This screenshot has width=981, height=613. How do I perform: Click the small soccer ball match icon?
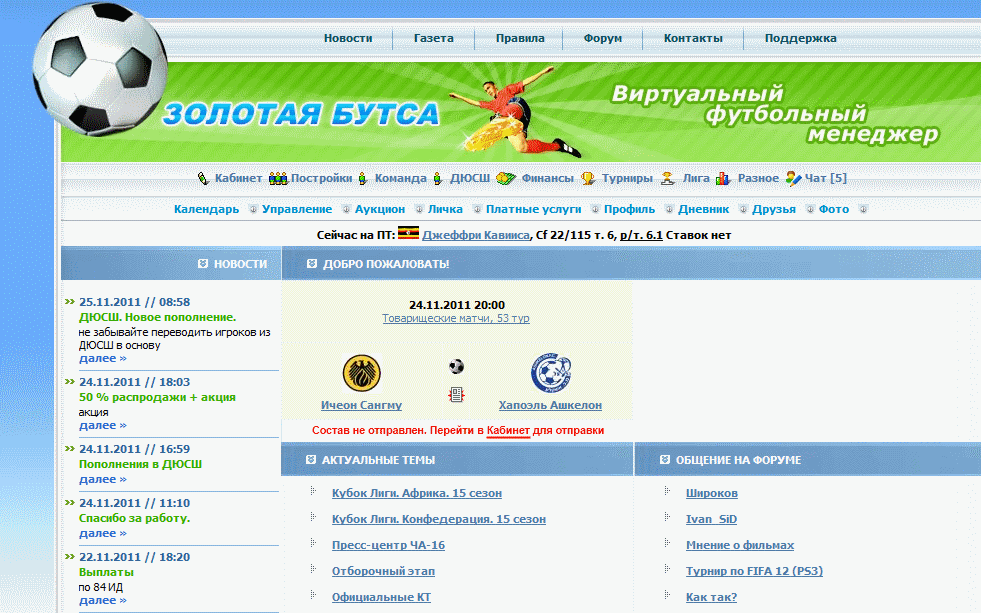(456, 367)
